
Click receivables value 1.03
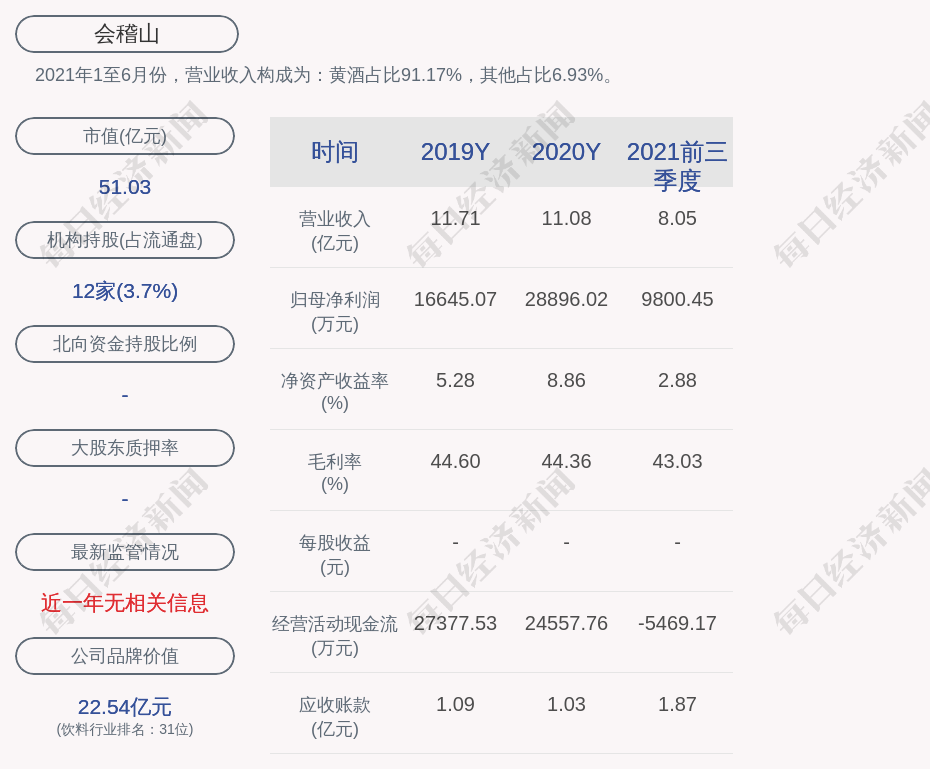(x=566, y=704)
